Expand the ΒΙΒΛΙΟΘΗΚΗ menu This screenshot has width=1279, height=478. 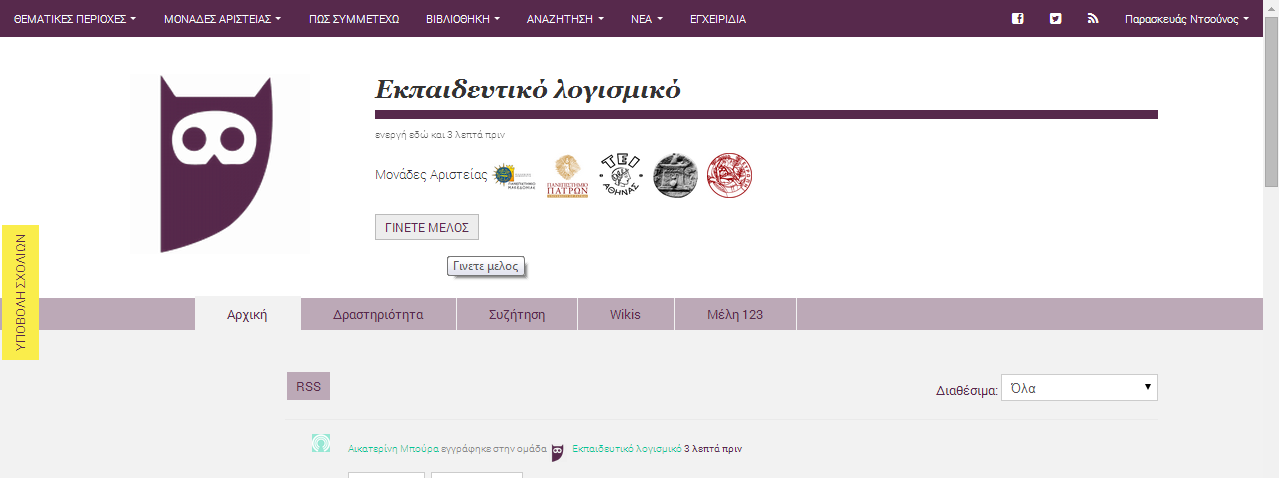(463, 19)
